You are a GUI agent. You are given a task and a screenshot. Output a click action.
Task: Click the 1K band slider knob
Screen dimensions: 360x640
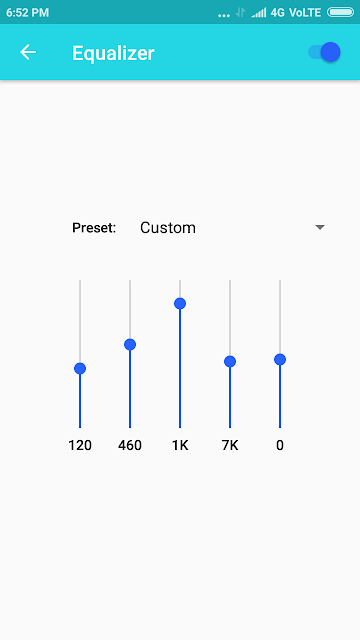(x=180, y=303)
